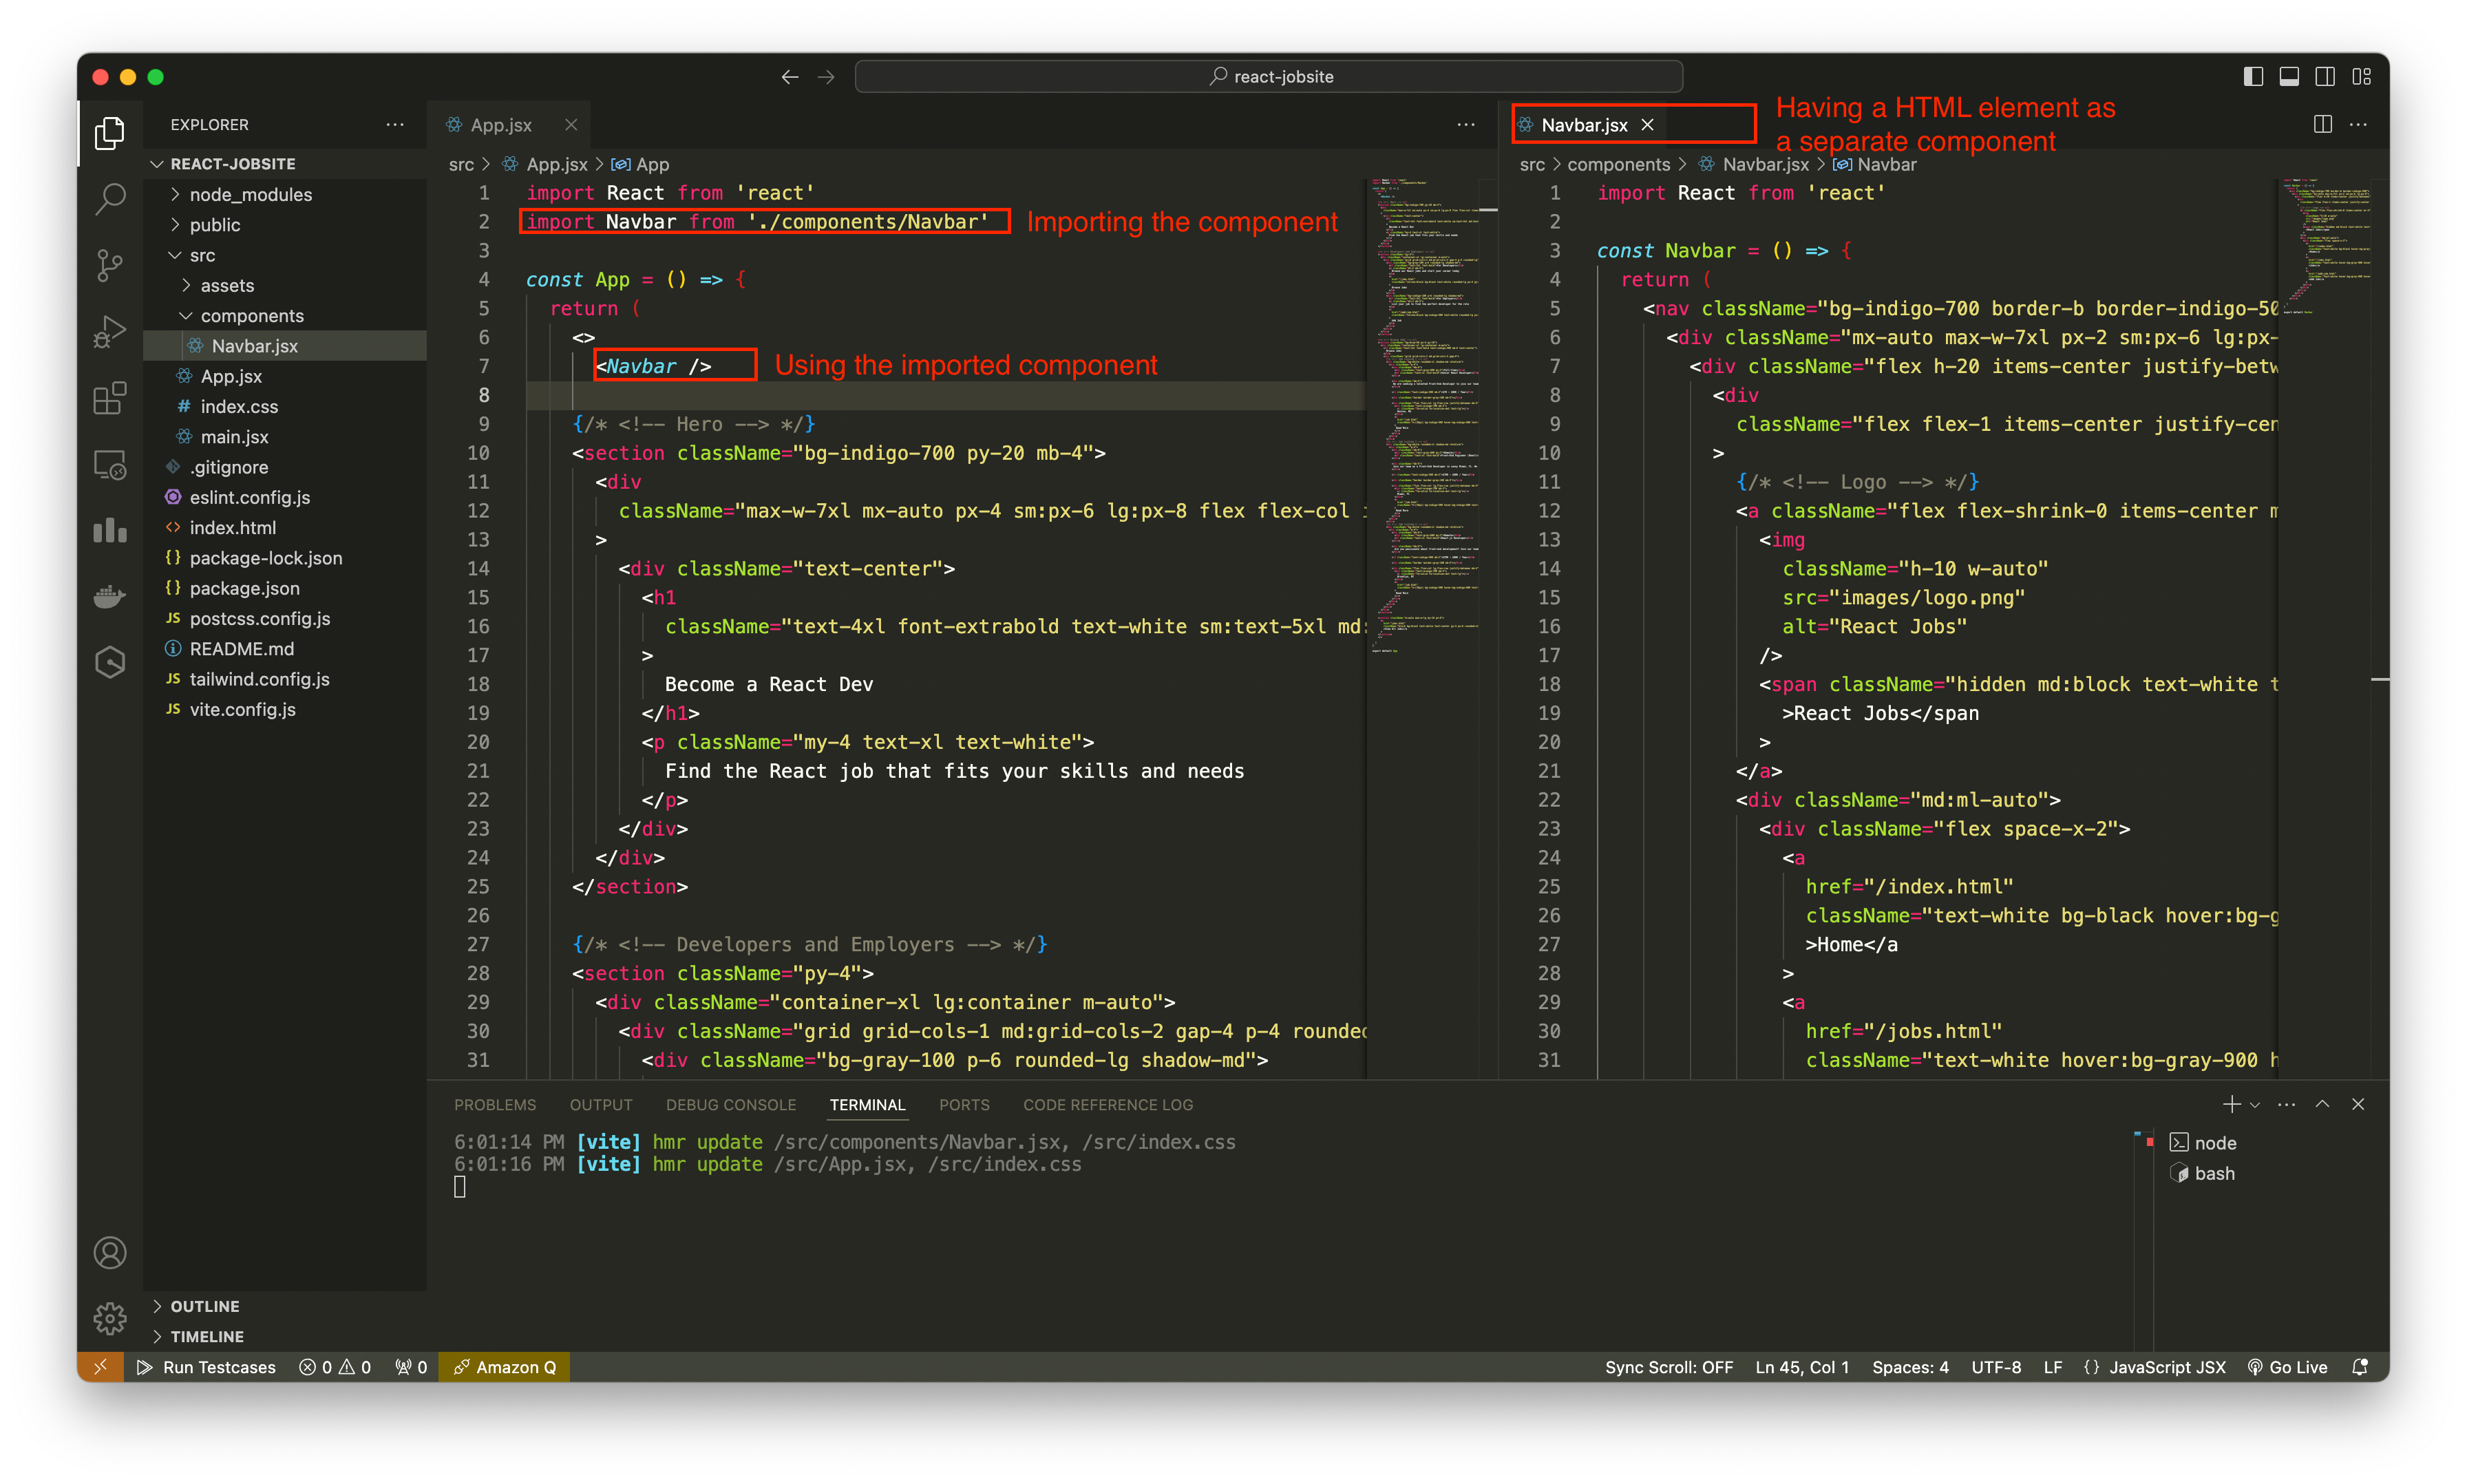Close the bottom panel
Screen dimensions: 2467x1484
pos(2358,1104)
